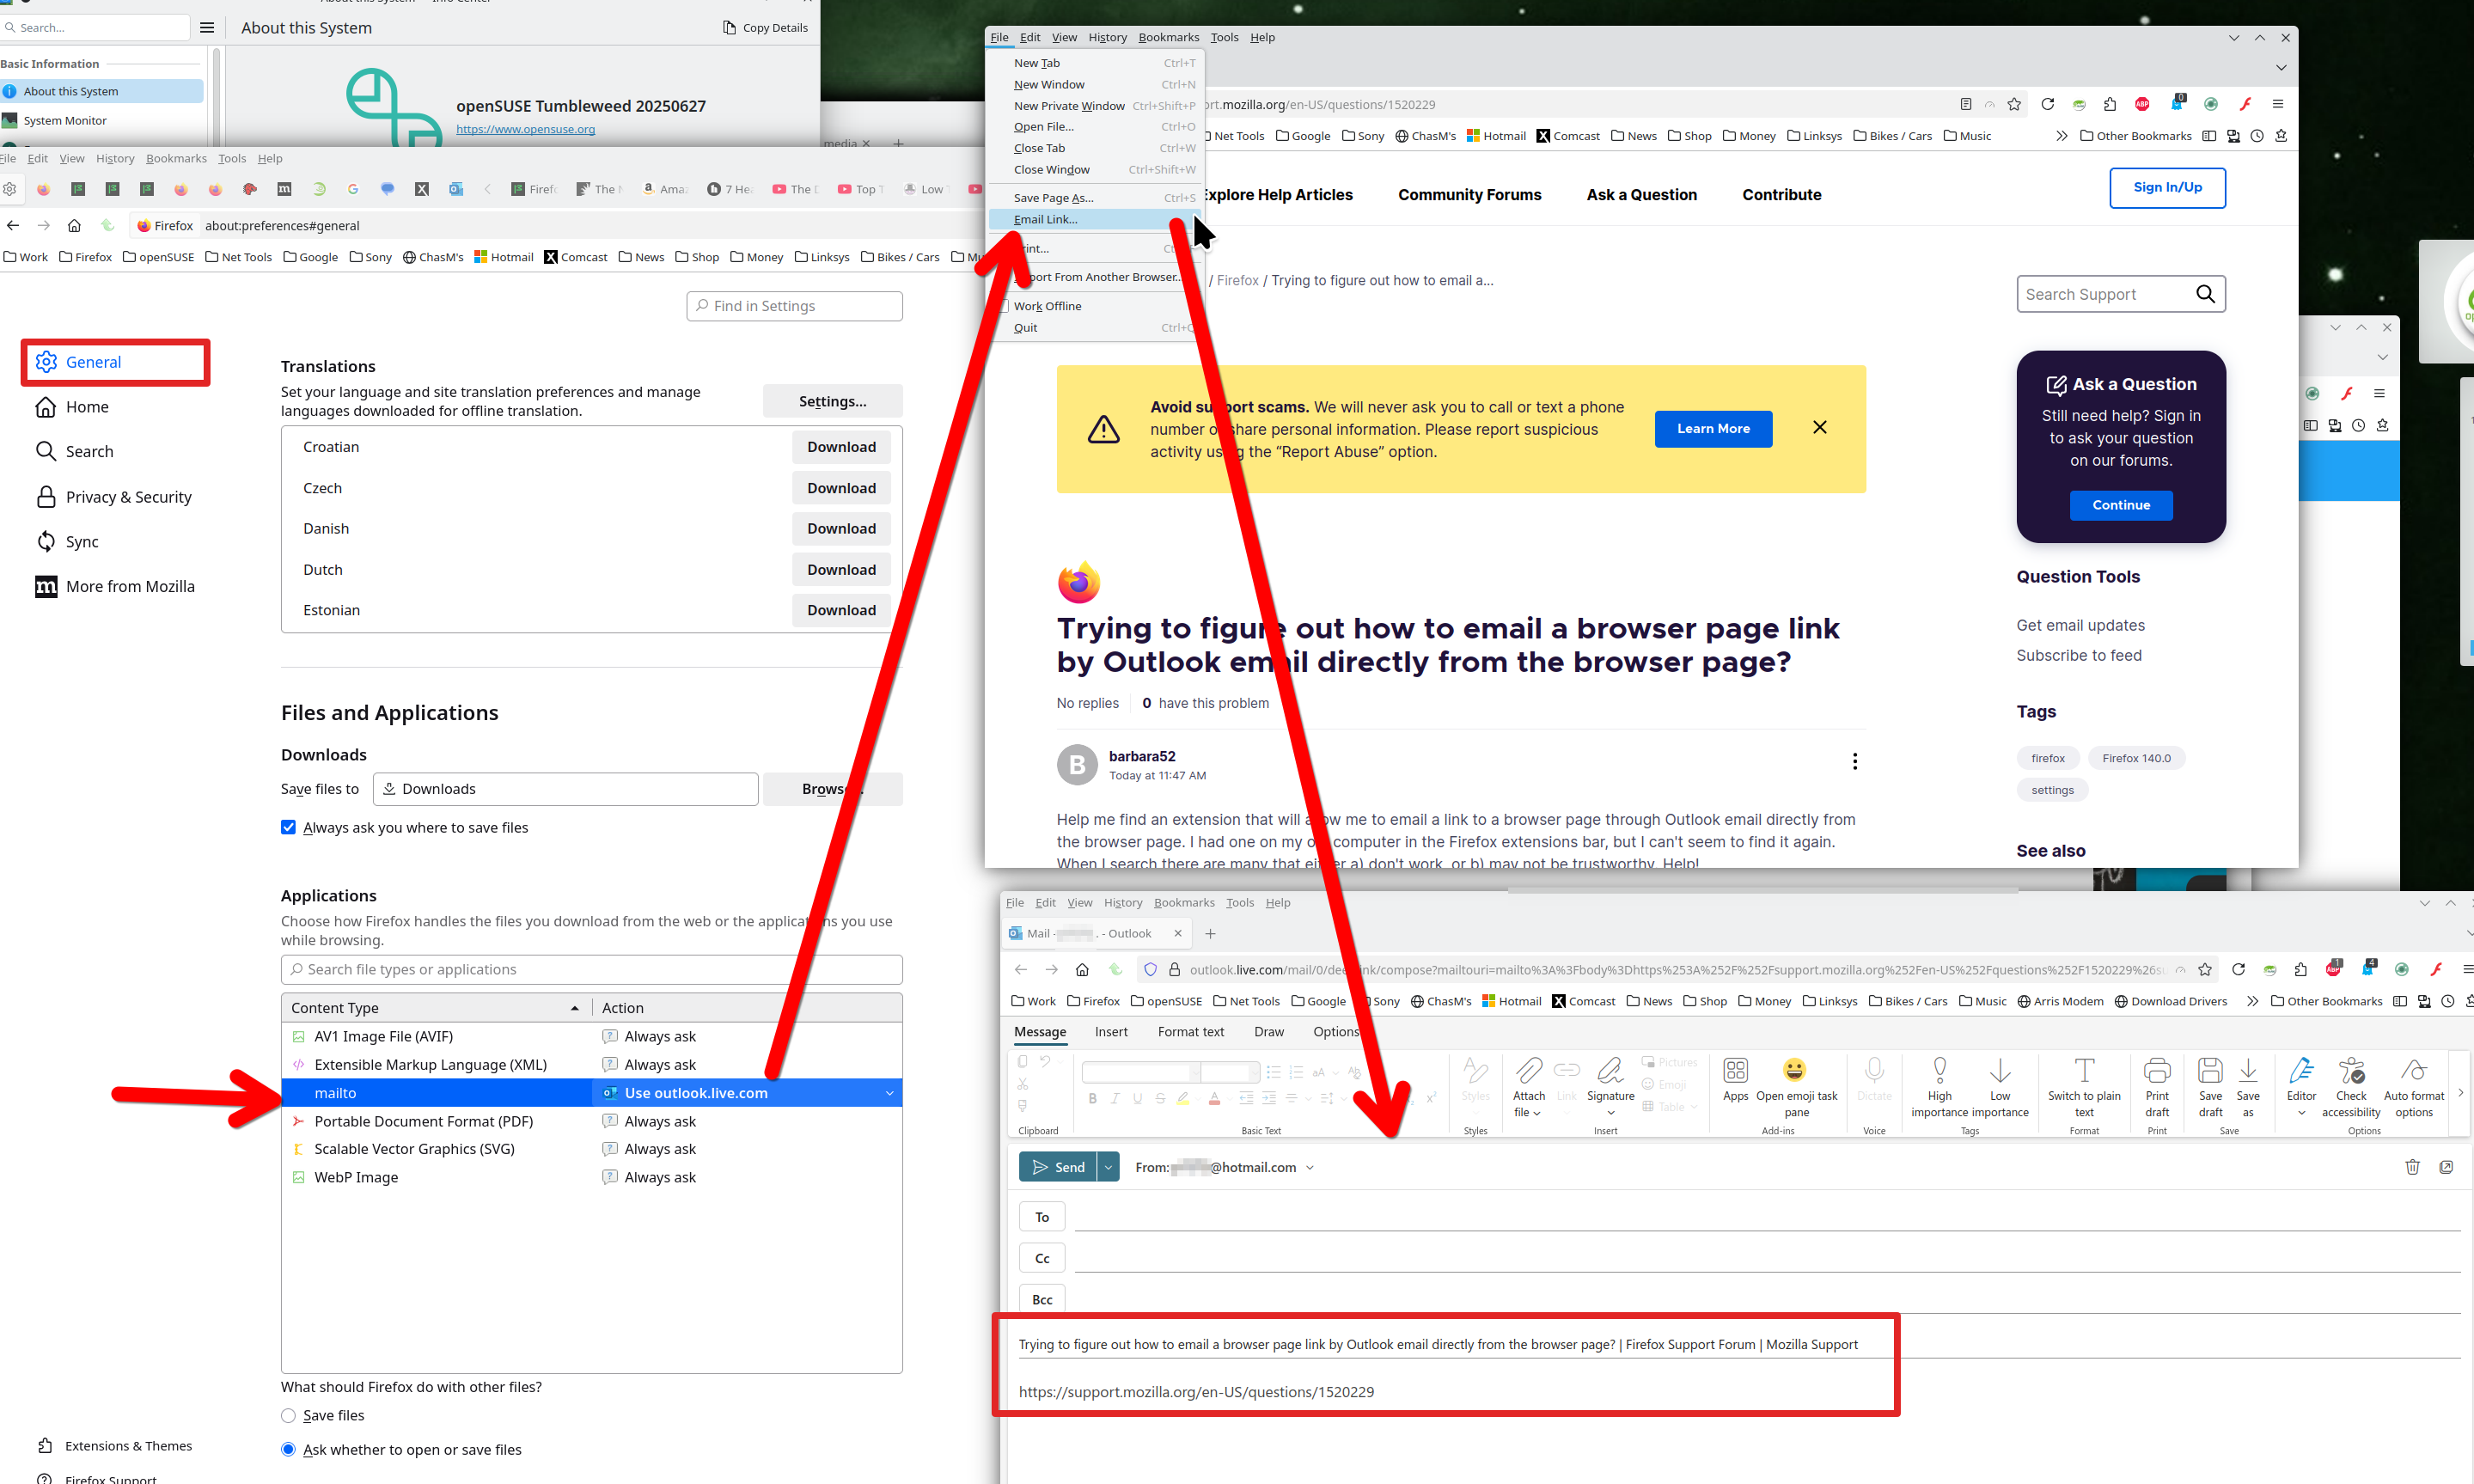Screen dimensions: 2474x1484
Task: Click Copy Details in Info Center
Action: 765,28
